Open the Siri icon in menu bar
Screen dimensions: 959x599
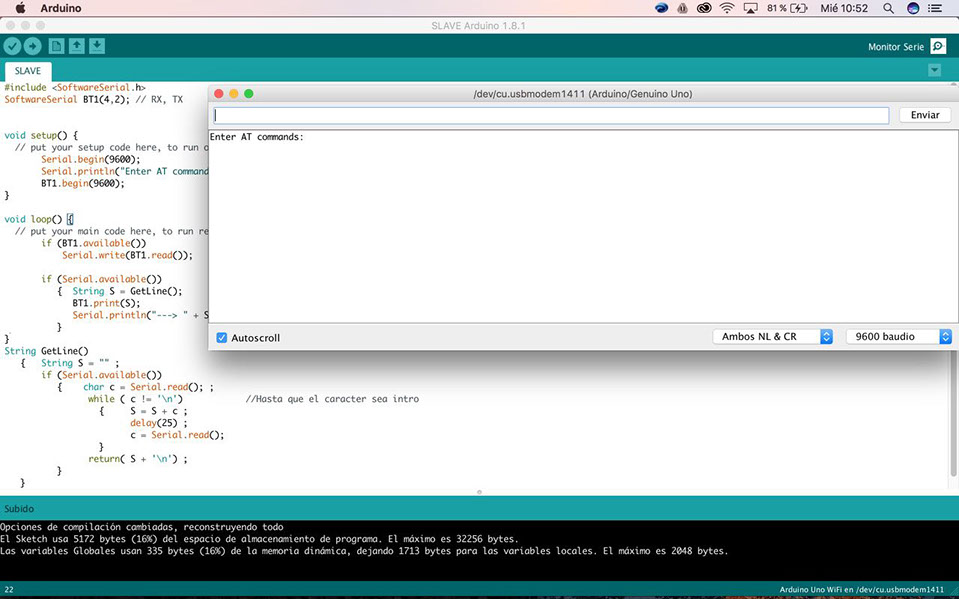(913, 8)
